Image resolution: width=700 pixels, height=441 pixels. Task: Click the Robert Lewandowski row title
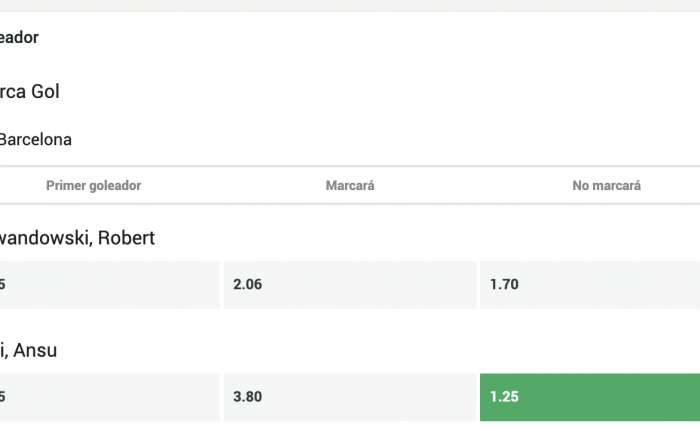coord(77,238)
